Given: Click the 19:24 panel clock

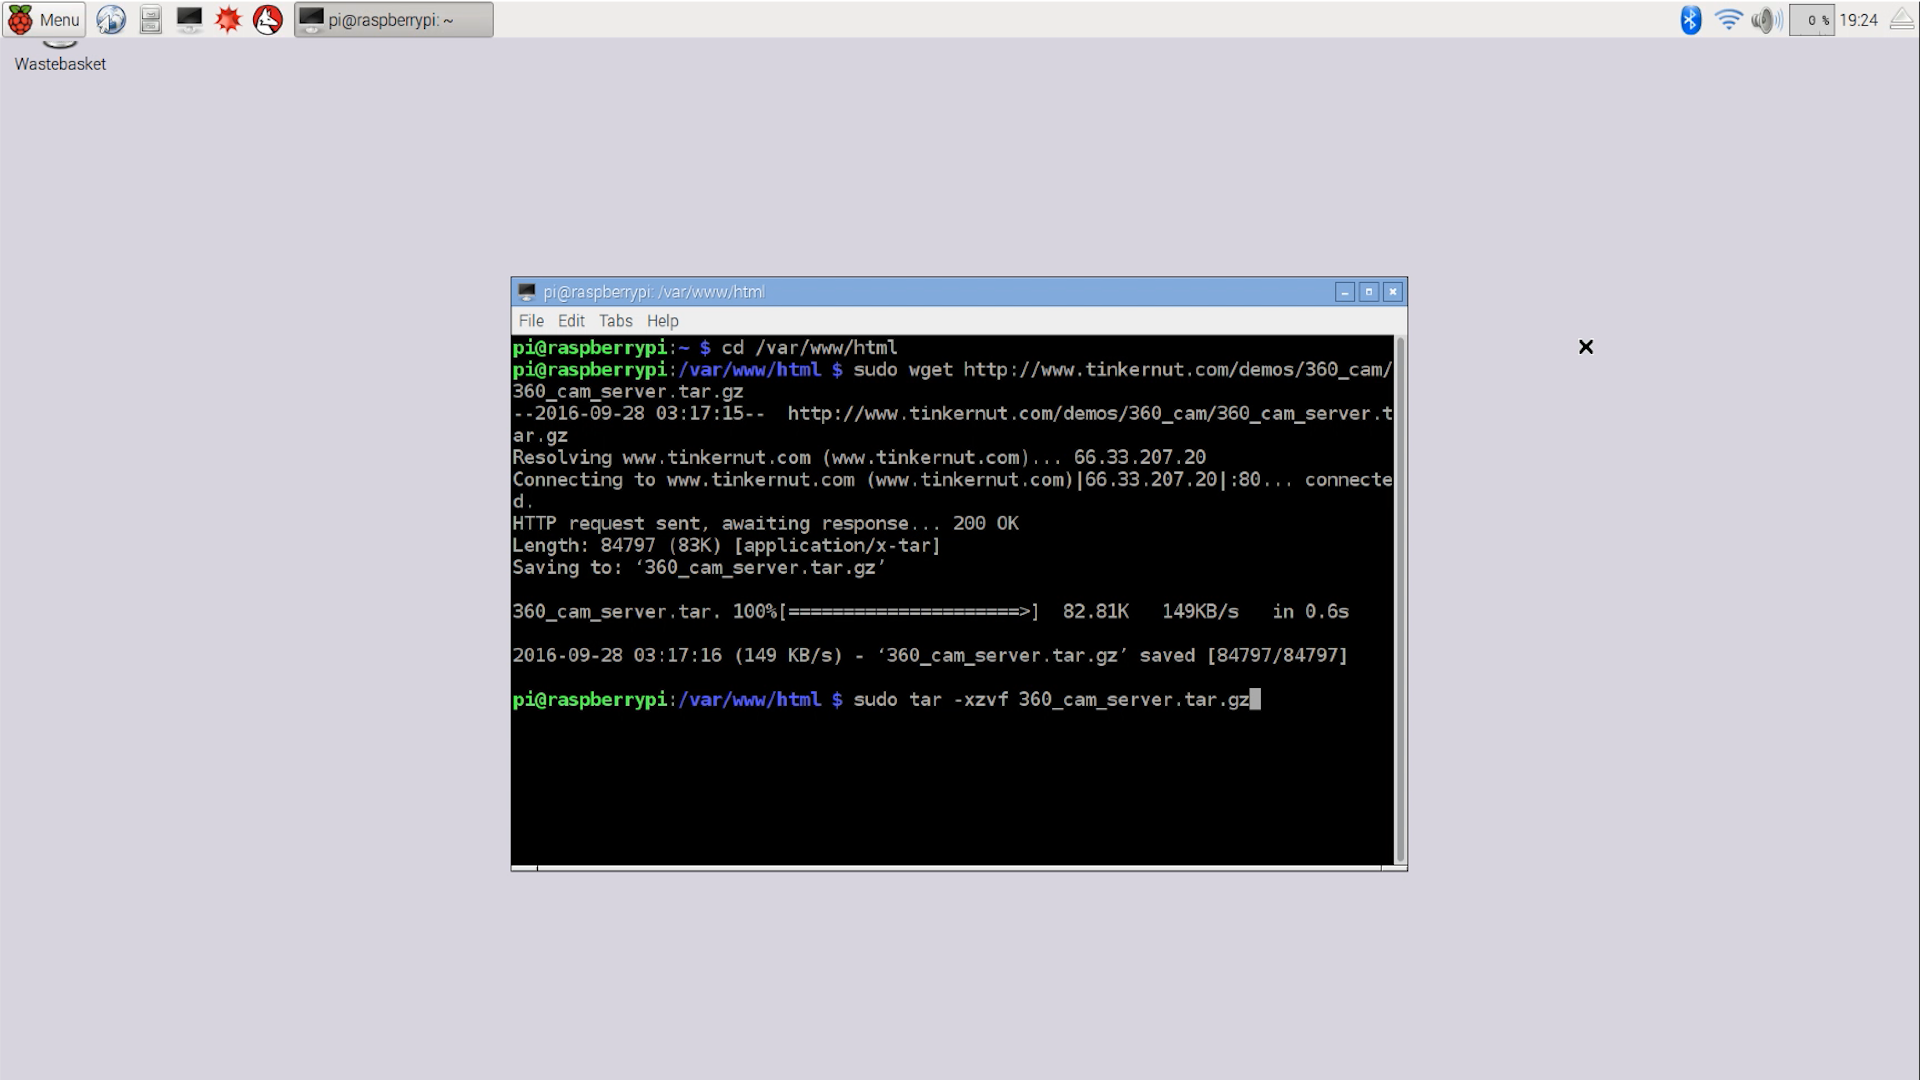Looking at the screenshot, I should coord(1858,19).
